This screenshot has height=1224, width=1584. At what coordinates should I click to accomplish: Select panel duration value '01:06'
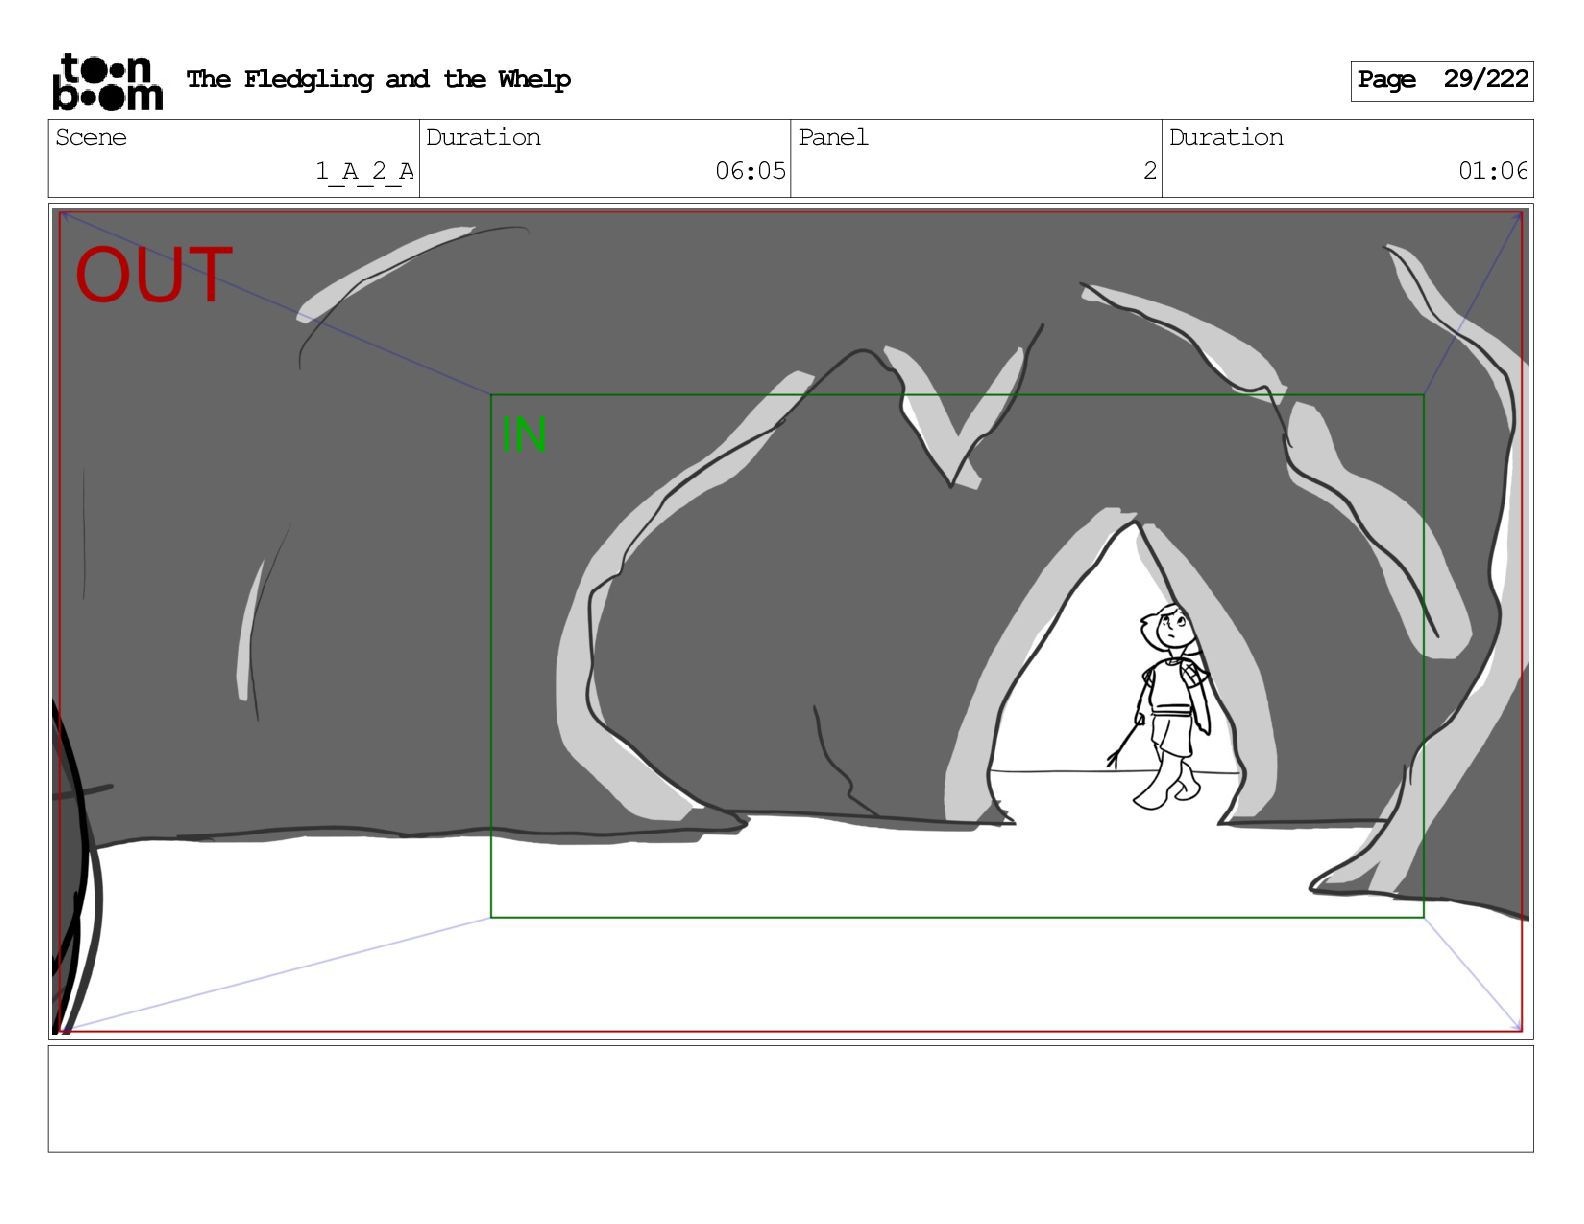pos(1492,171)
